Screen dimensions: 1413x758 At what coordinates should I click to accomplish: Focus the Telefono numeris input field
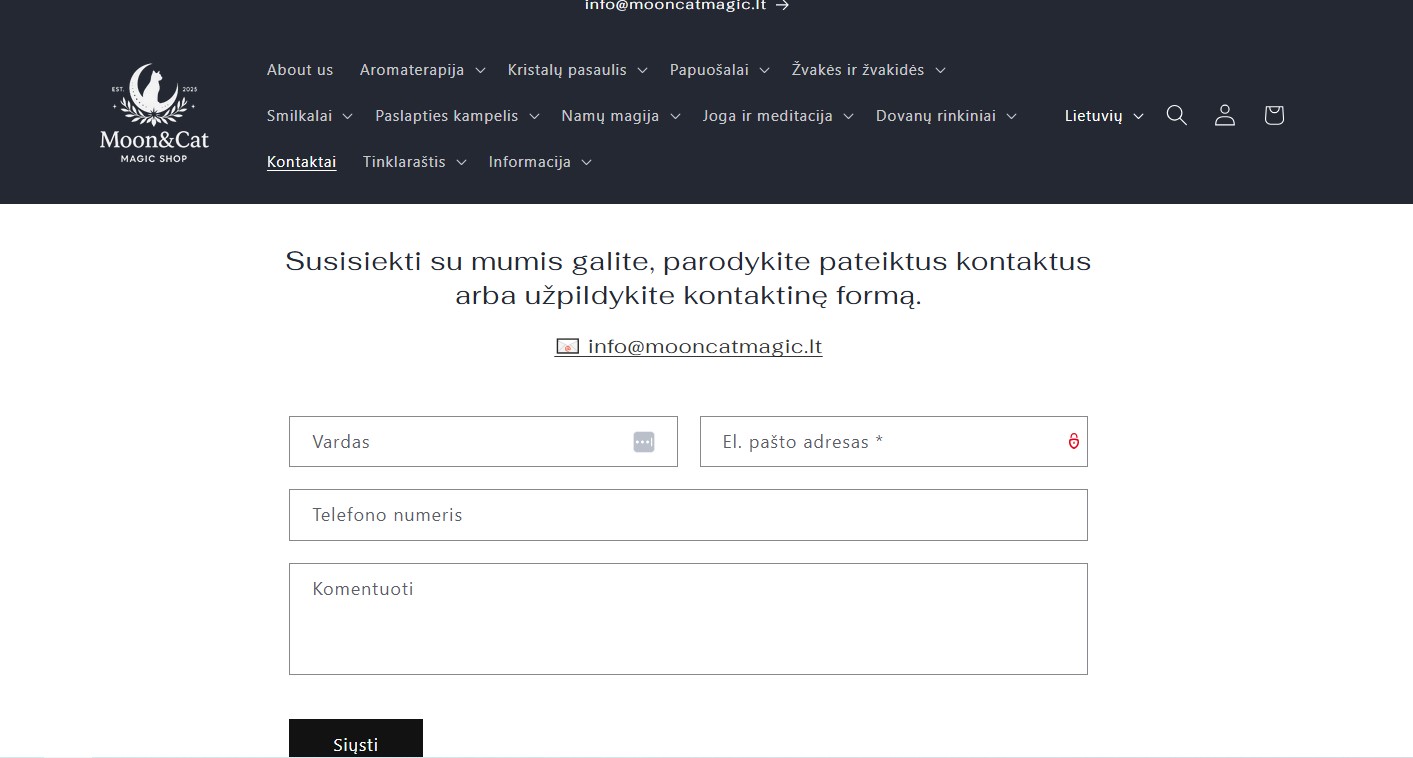pos(688,515)
